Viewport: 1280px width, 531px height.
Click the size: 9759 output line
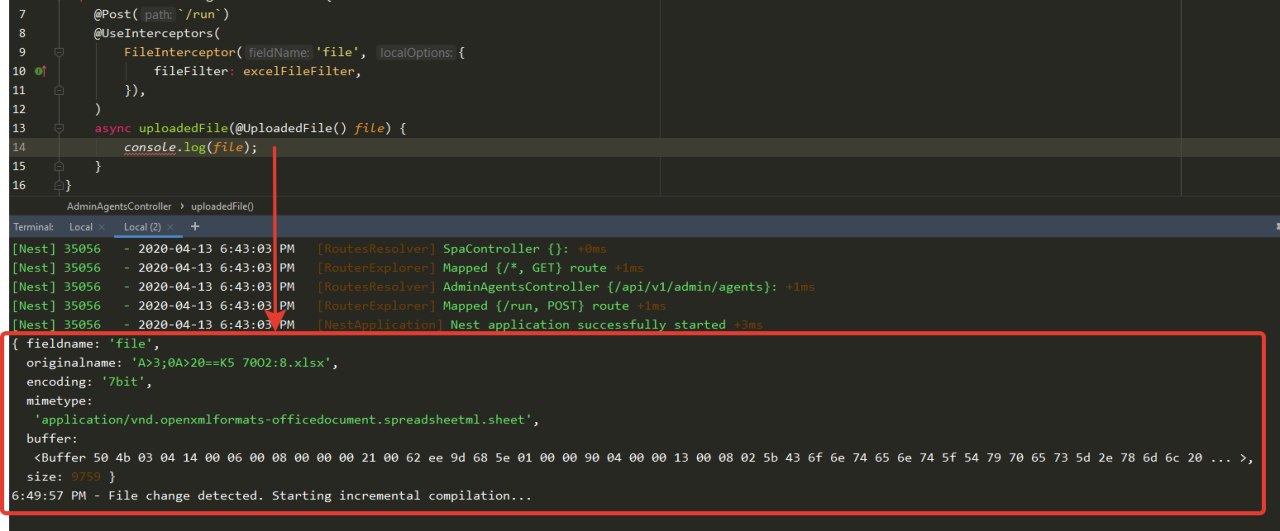71,477
